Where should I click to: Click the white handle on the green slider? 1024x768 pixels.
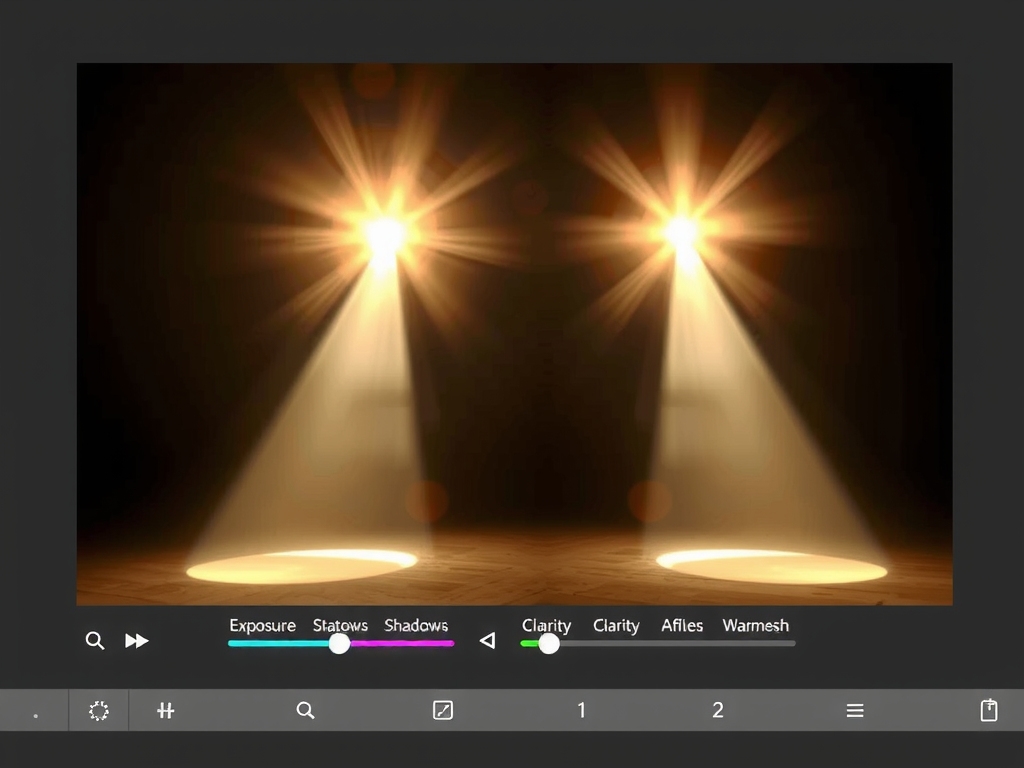pos(549,644)
